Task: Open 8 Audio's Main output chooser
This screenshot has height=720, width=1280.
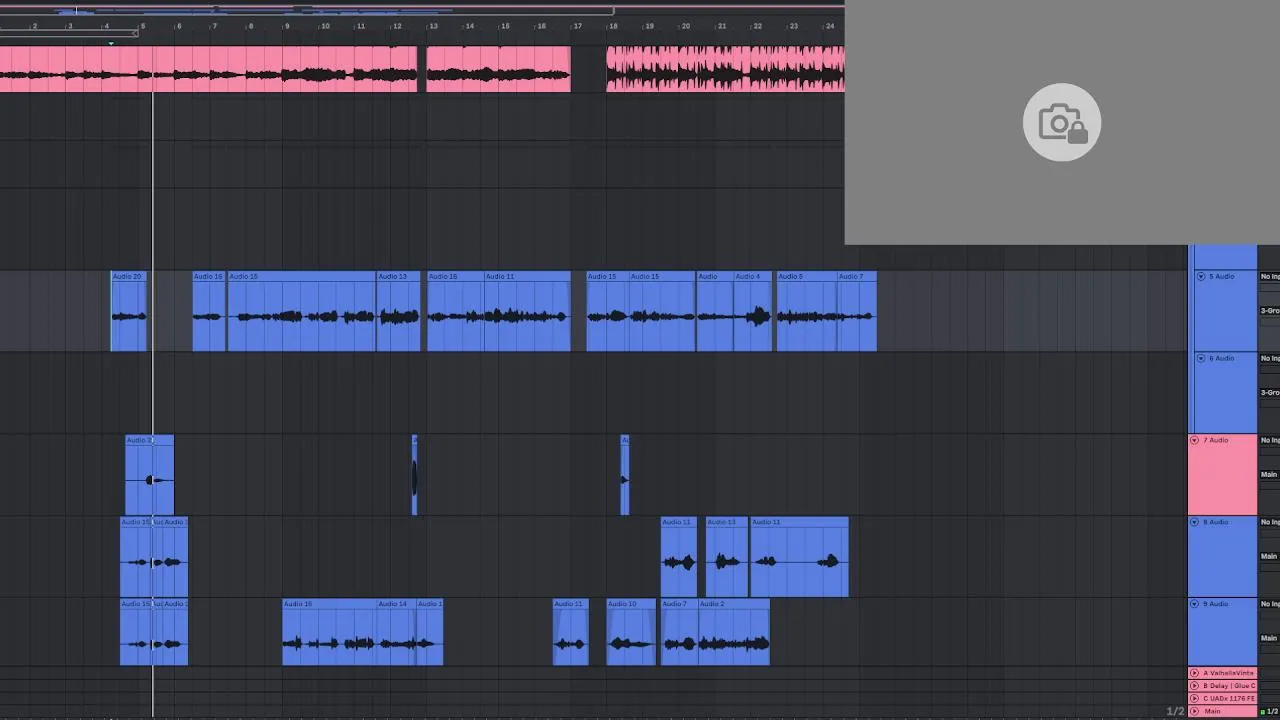Action: (1269, 556)
